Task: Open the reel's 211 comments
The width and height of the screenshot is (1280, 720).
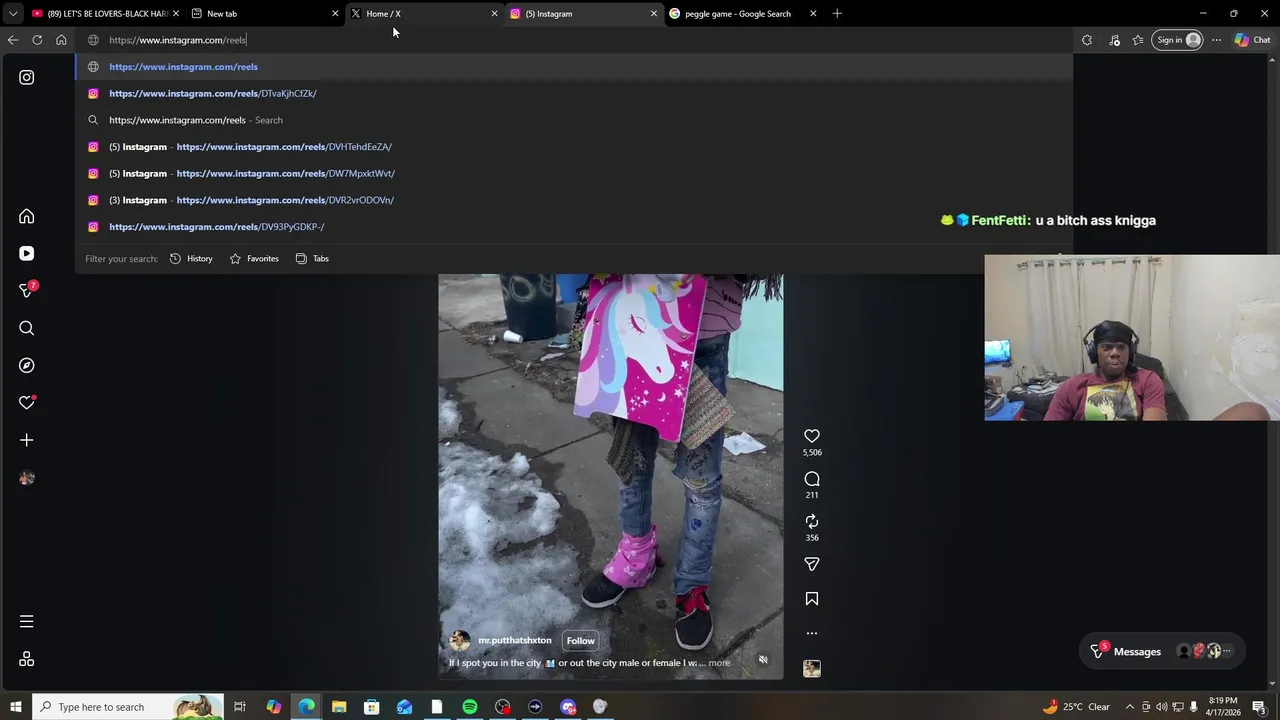Action: tap(812, 479)
